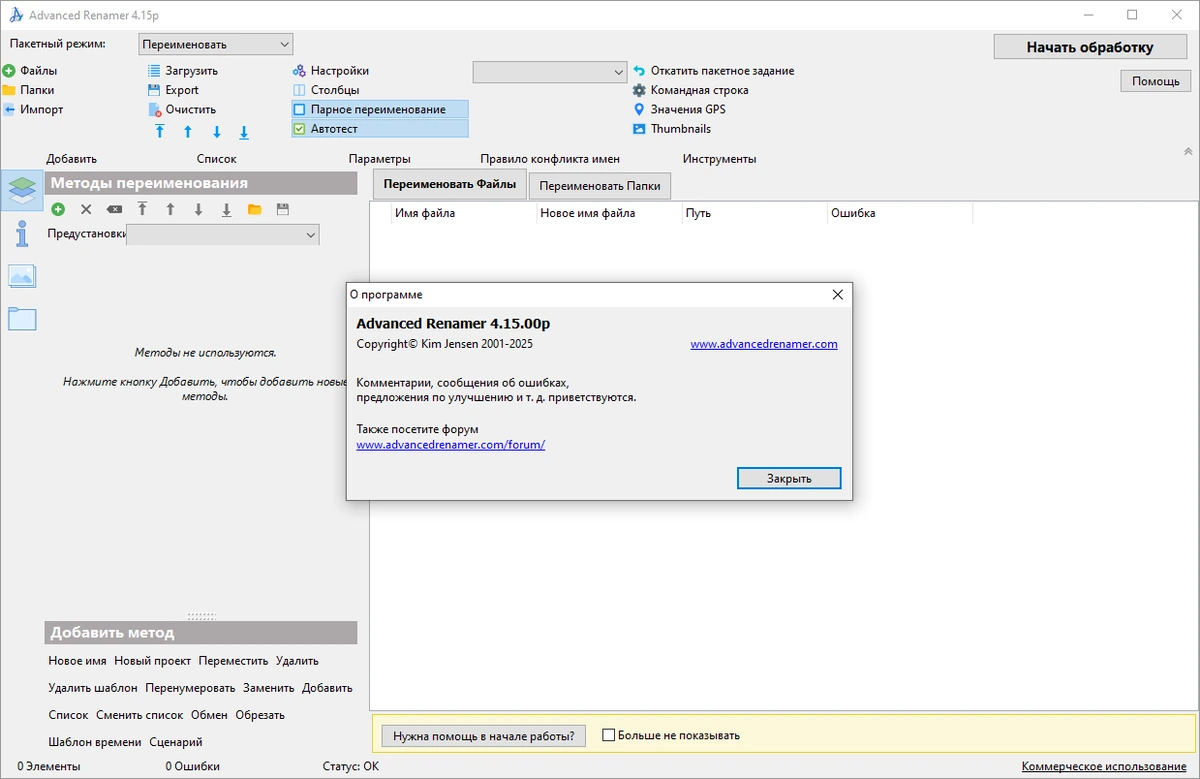Viewport: 1200px width, 779px height.
Task: Add files with the Файлы button
Action: point(30,71)
